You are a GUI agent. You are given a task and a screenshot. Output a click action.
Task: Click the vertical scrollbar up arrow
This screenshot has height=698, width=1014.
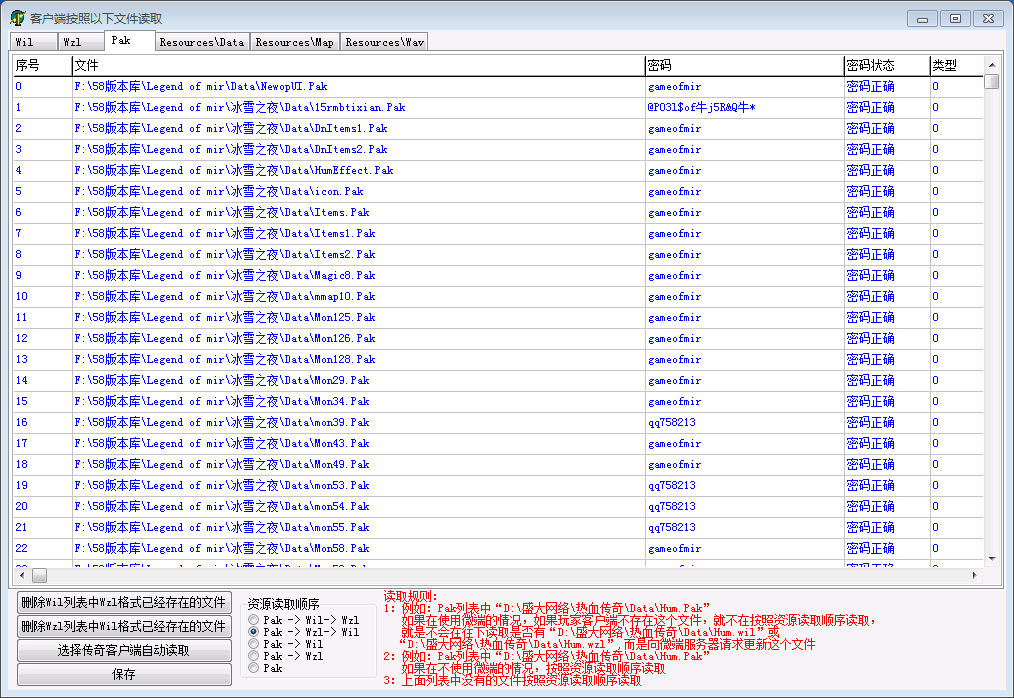click(x=991, y=65)
